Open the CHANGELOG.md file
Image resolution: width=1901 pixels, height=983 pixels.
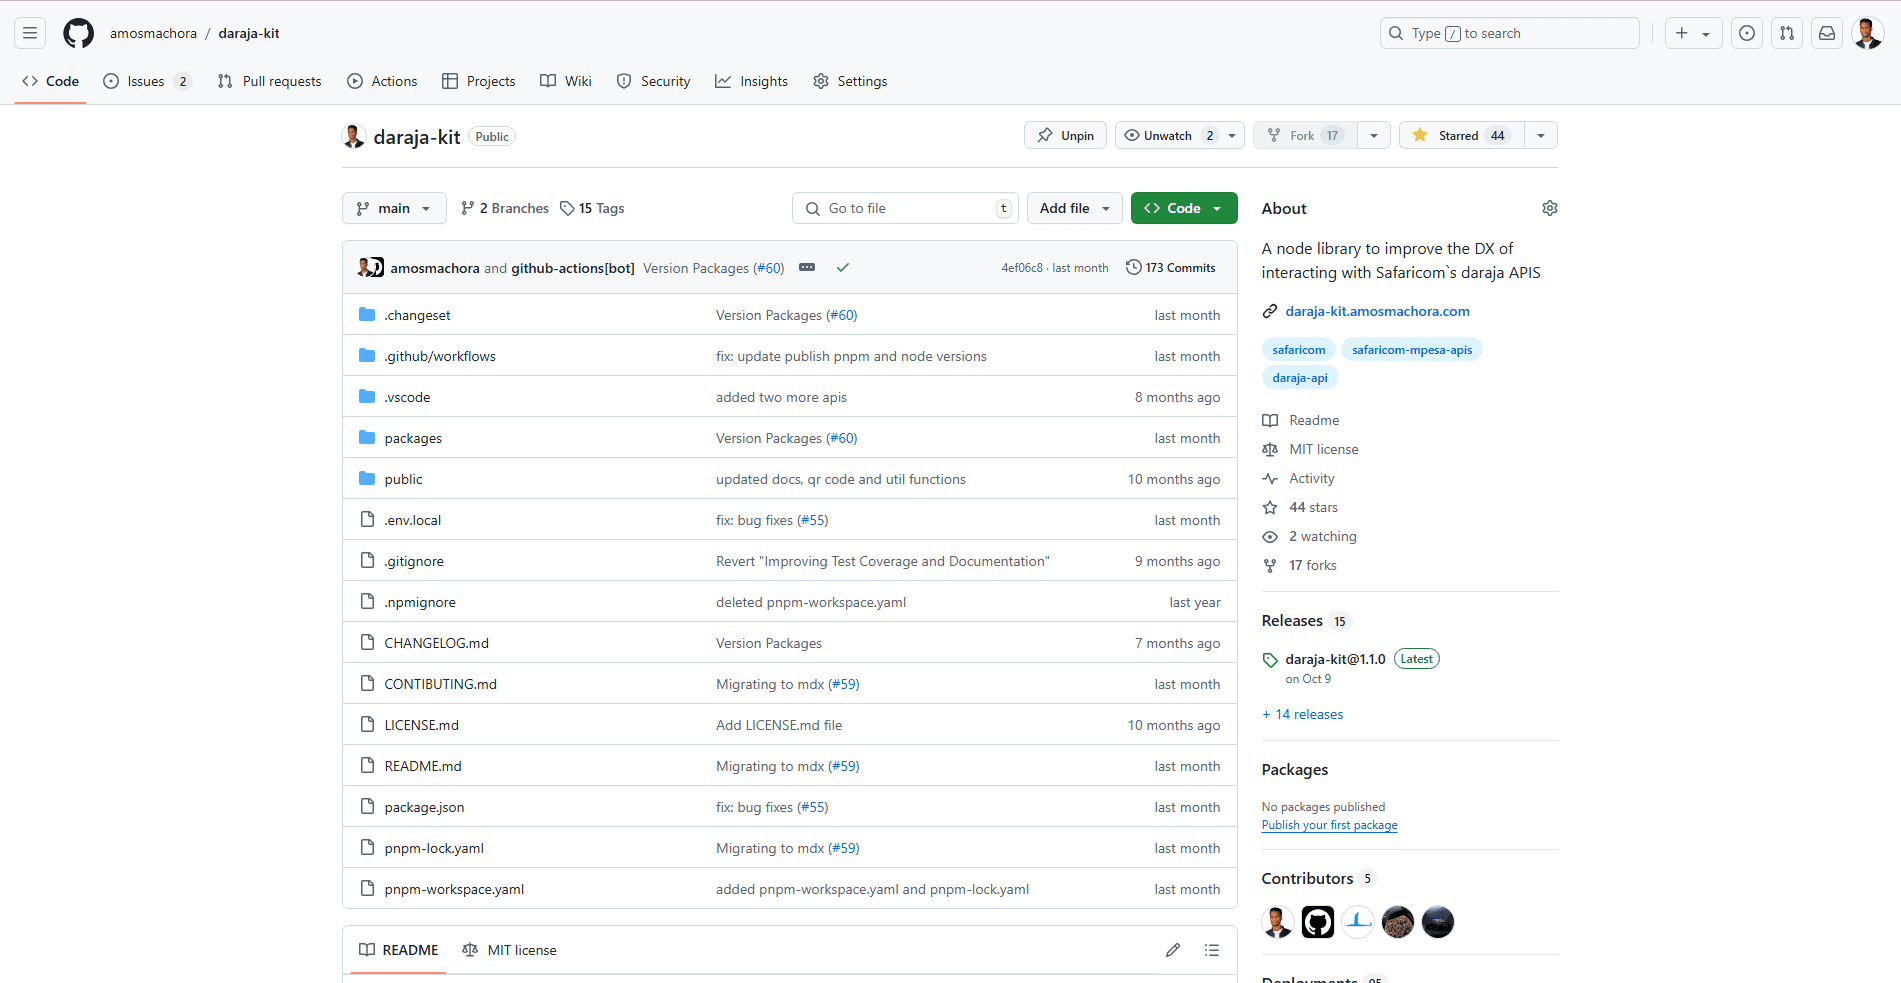(x=436, y=643)
